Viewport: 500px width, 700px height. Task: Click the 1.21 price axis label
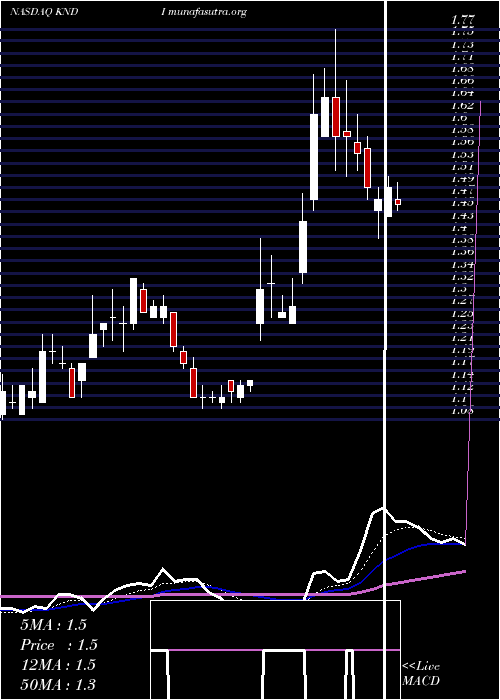(x=462, y=337)
